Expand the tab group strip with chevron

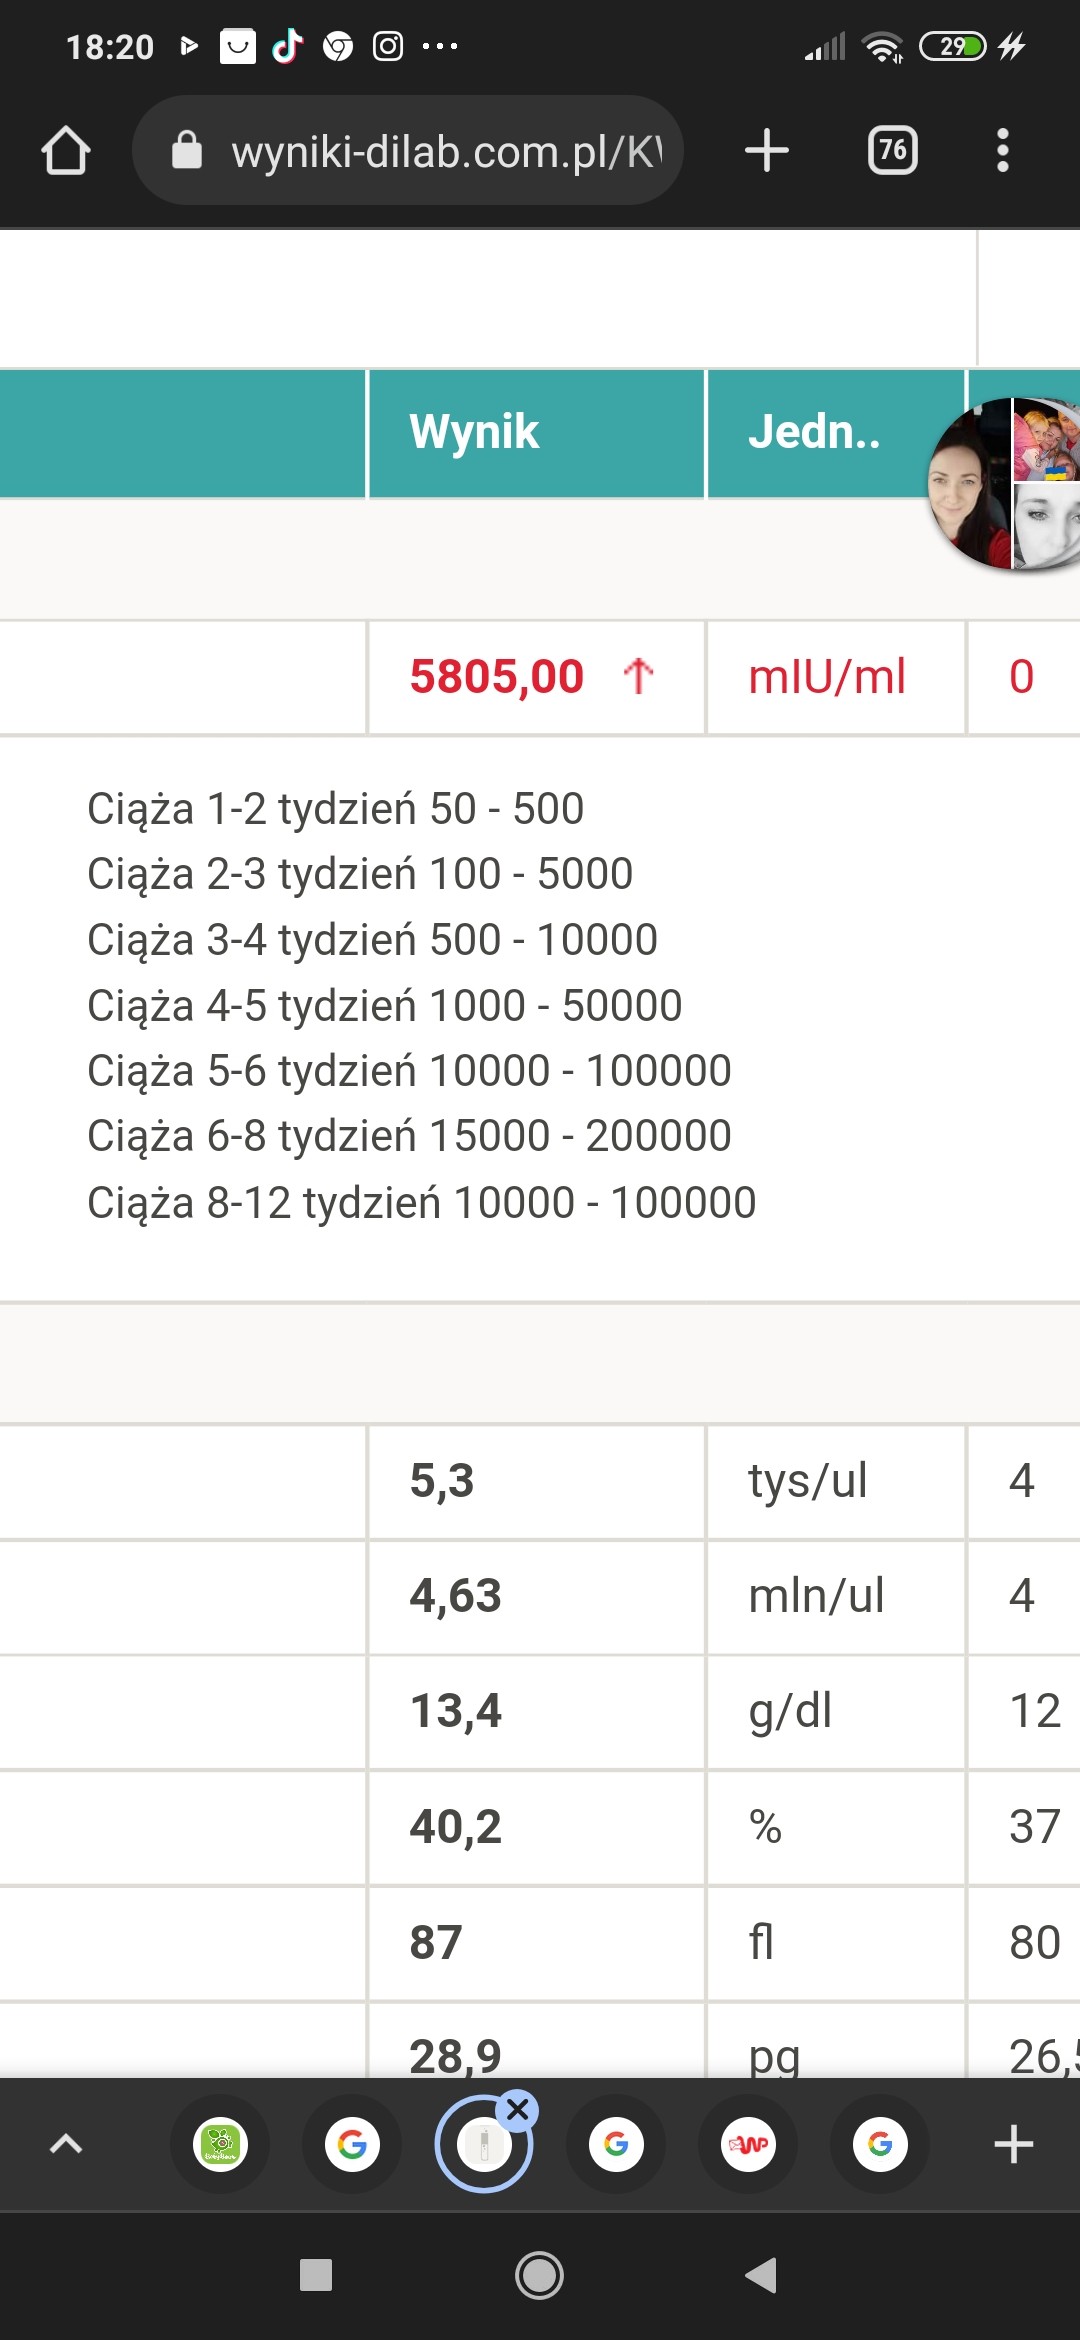point(66,2144)
